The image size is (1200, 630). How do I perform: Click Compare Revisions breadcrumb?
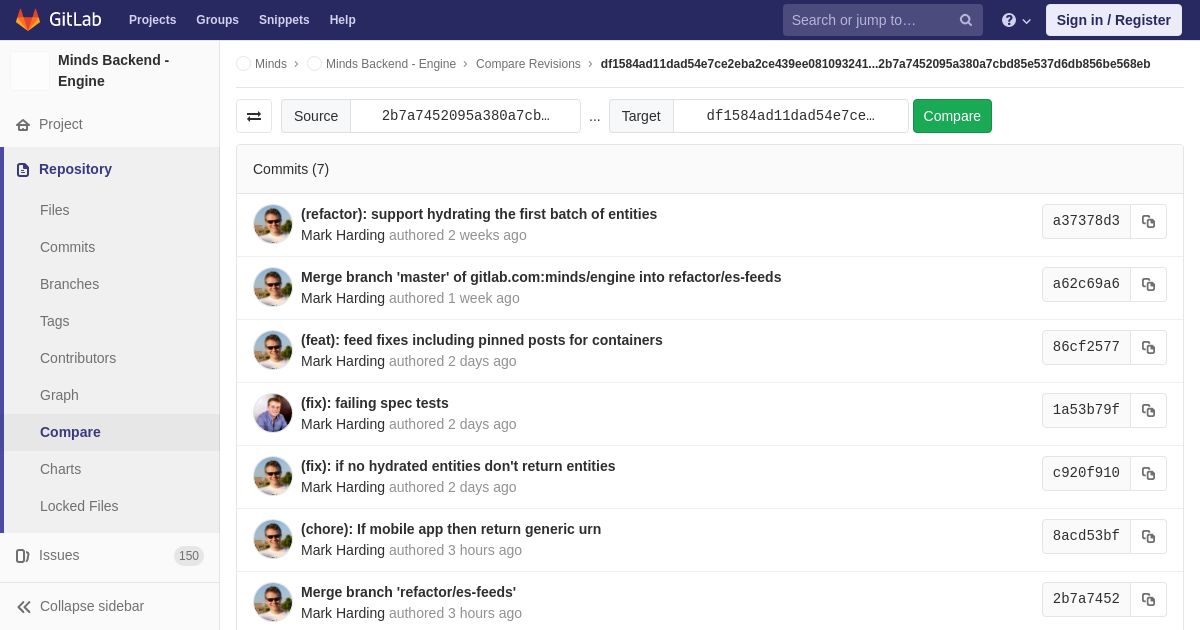tap(528, 64)
